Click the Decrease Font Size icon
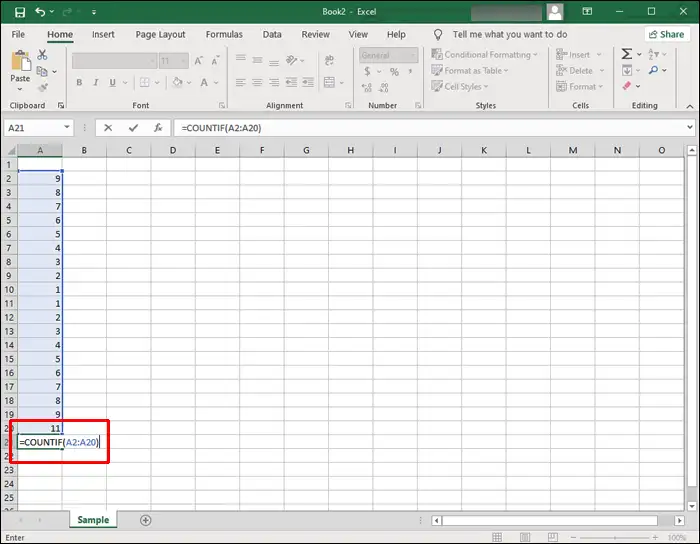Viewport: 700px width, 544px height. [215, 61]
